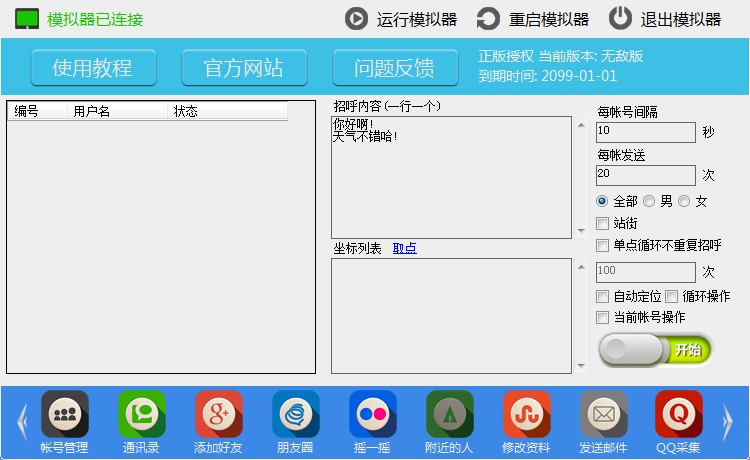The height and width of the screenshot is (460, 750).
Task: Open the 问题反馈 feedback button
Action: point(395,67)
